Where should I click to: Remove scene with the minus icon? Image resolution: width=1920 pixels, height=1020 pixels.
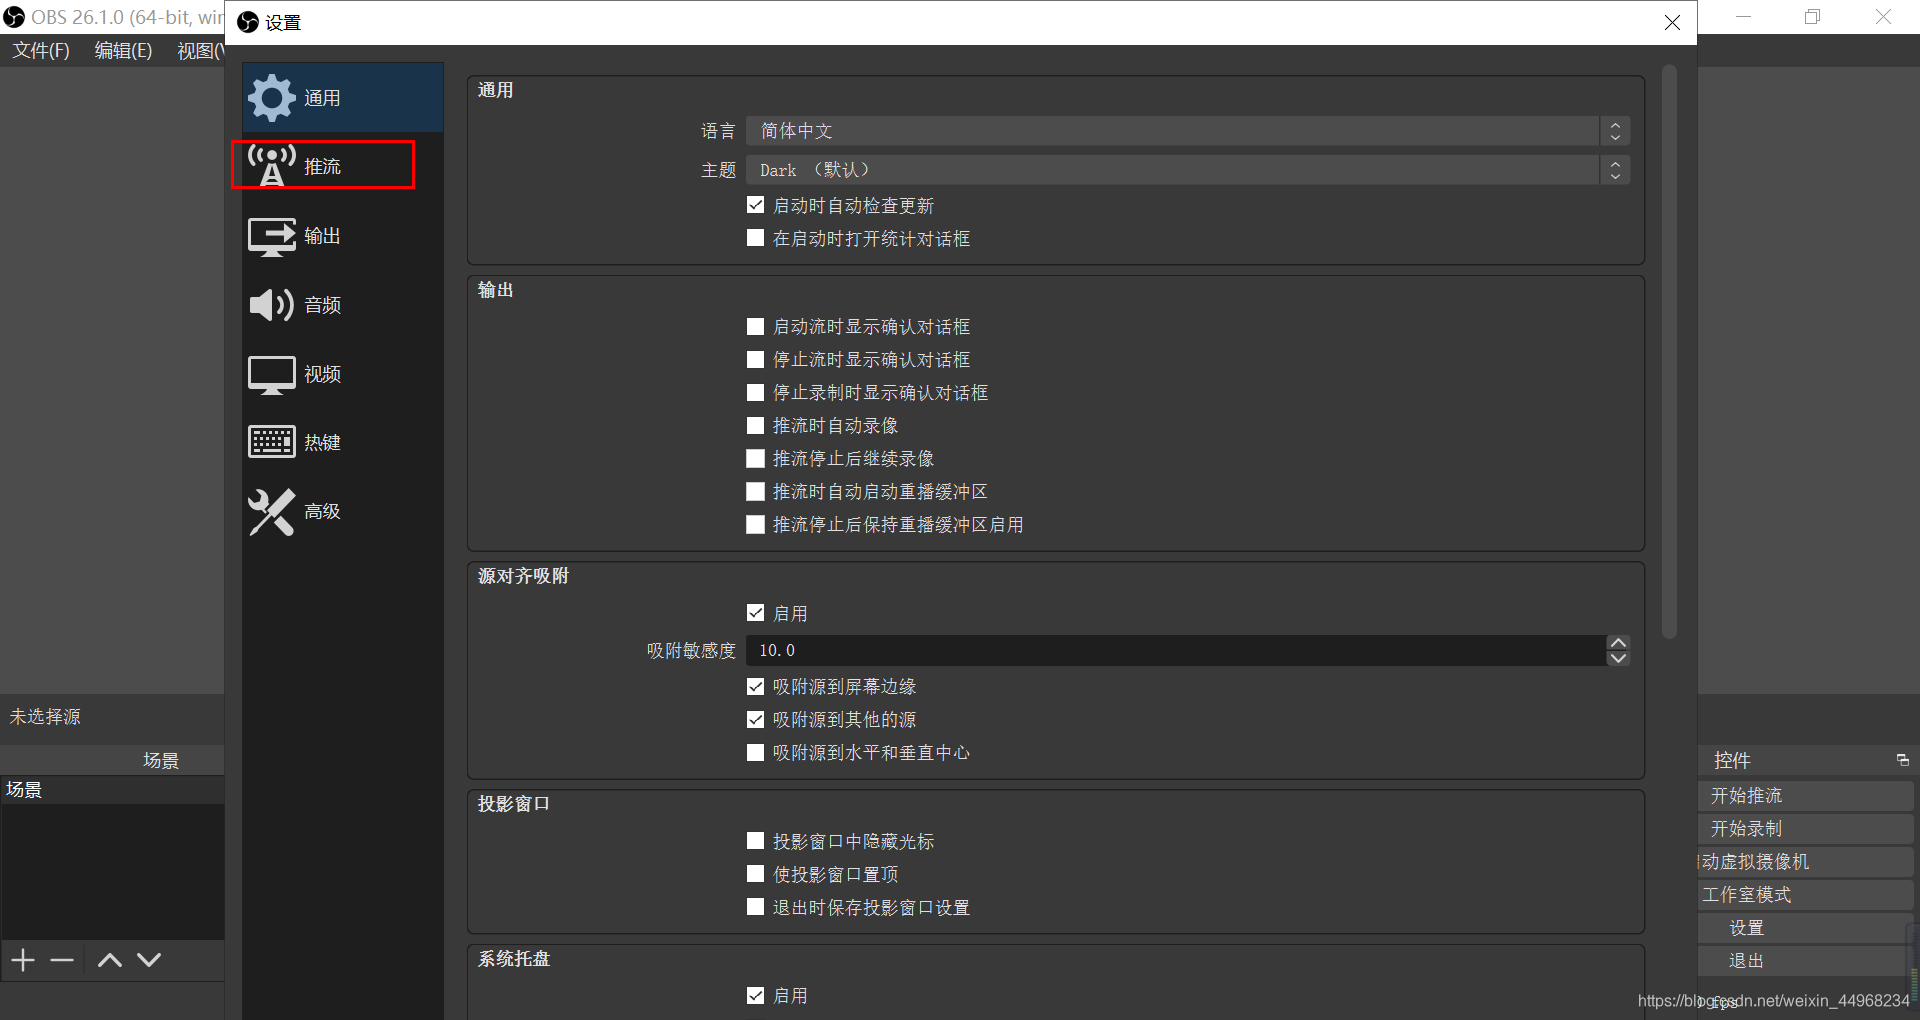click(62, 960)
